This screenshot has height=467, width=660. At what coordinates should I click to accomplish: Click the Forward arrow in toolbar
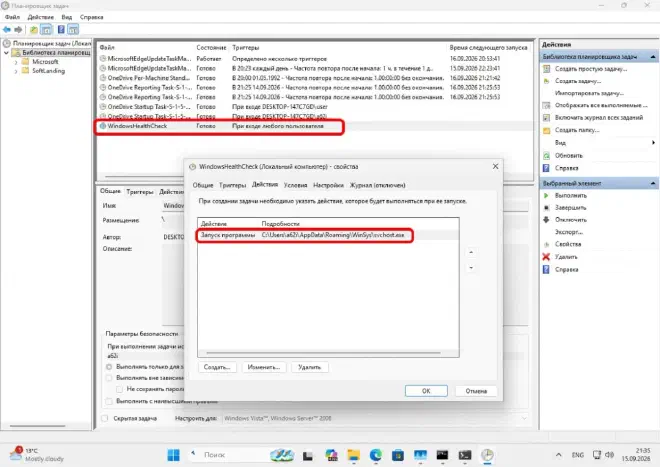pyautogui.click(x=18, y=29)
